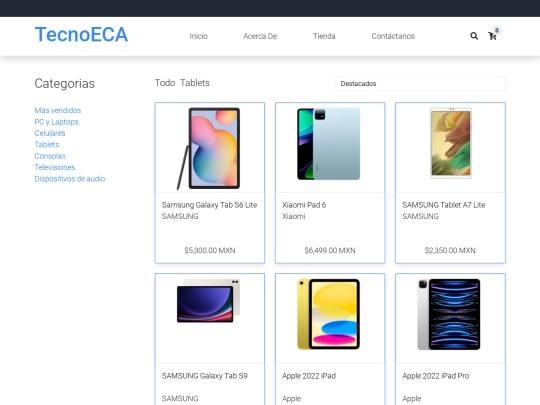
Task: Click the TecnoECA logo
Action: click(x=81, y=35)
